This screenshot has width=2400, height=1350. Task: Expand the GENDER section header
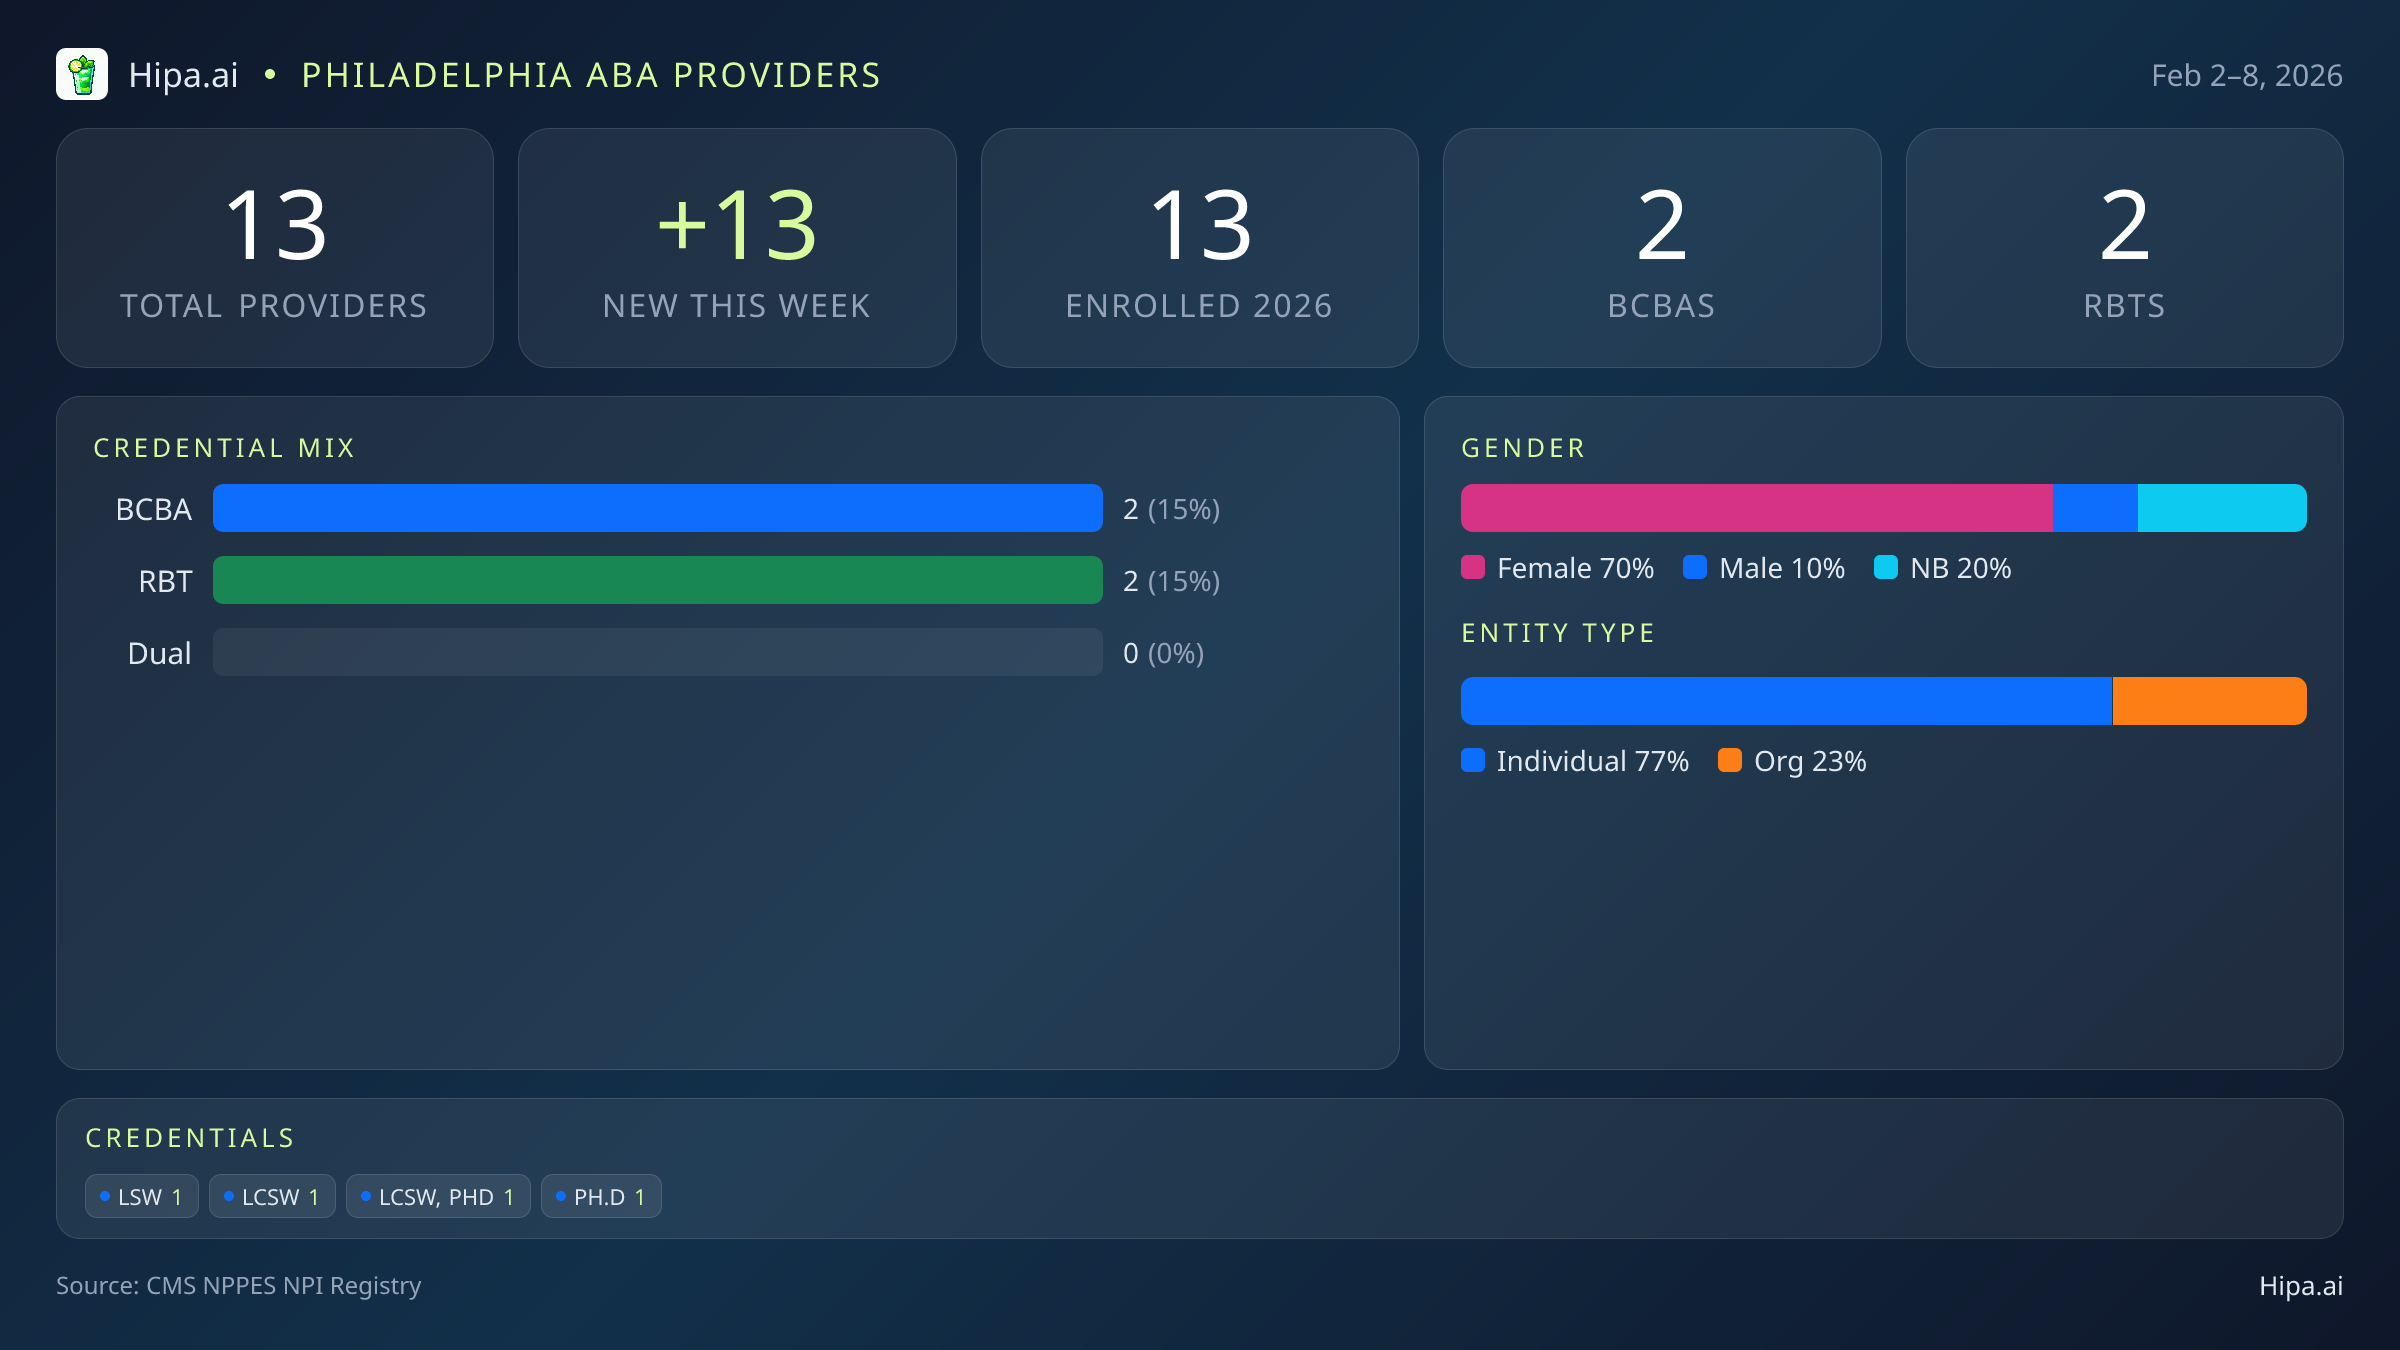pos(1523,448)
